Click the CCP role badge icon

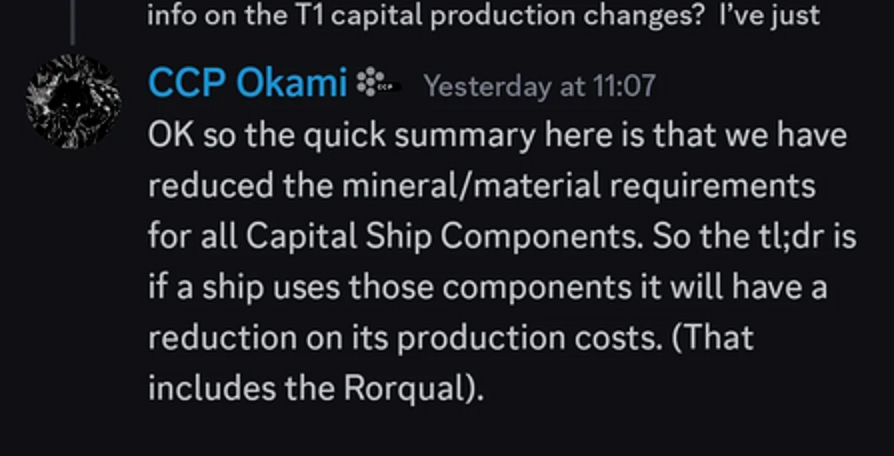tap(378, 83)
